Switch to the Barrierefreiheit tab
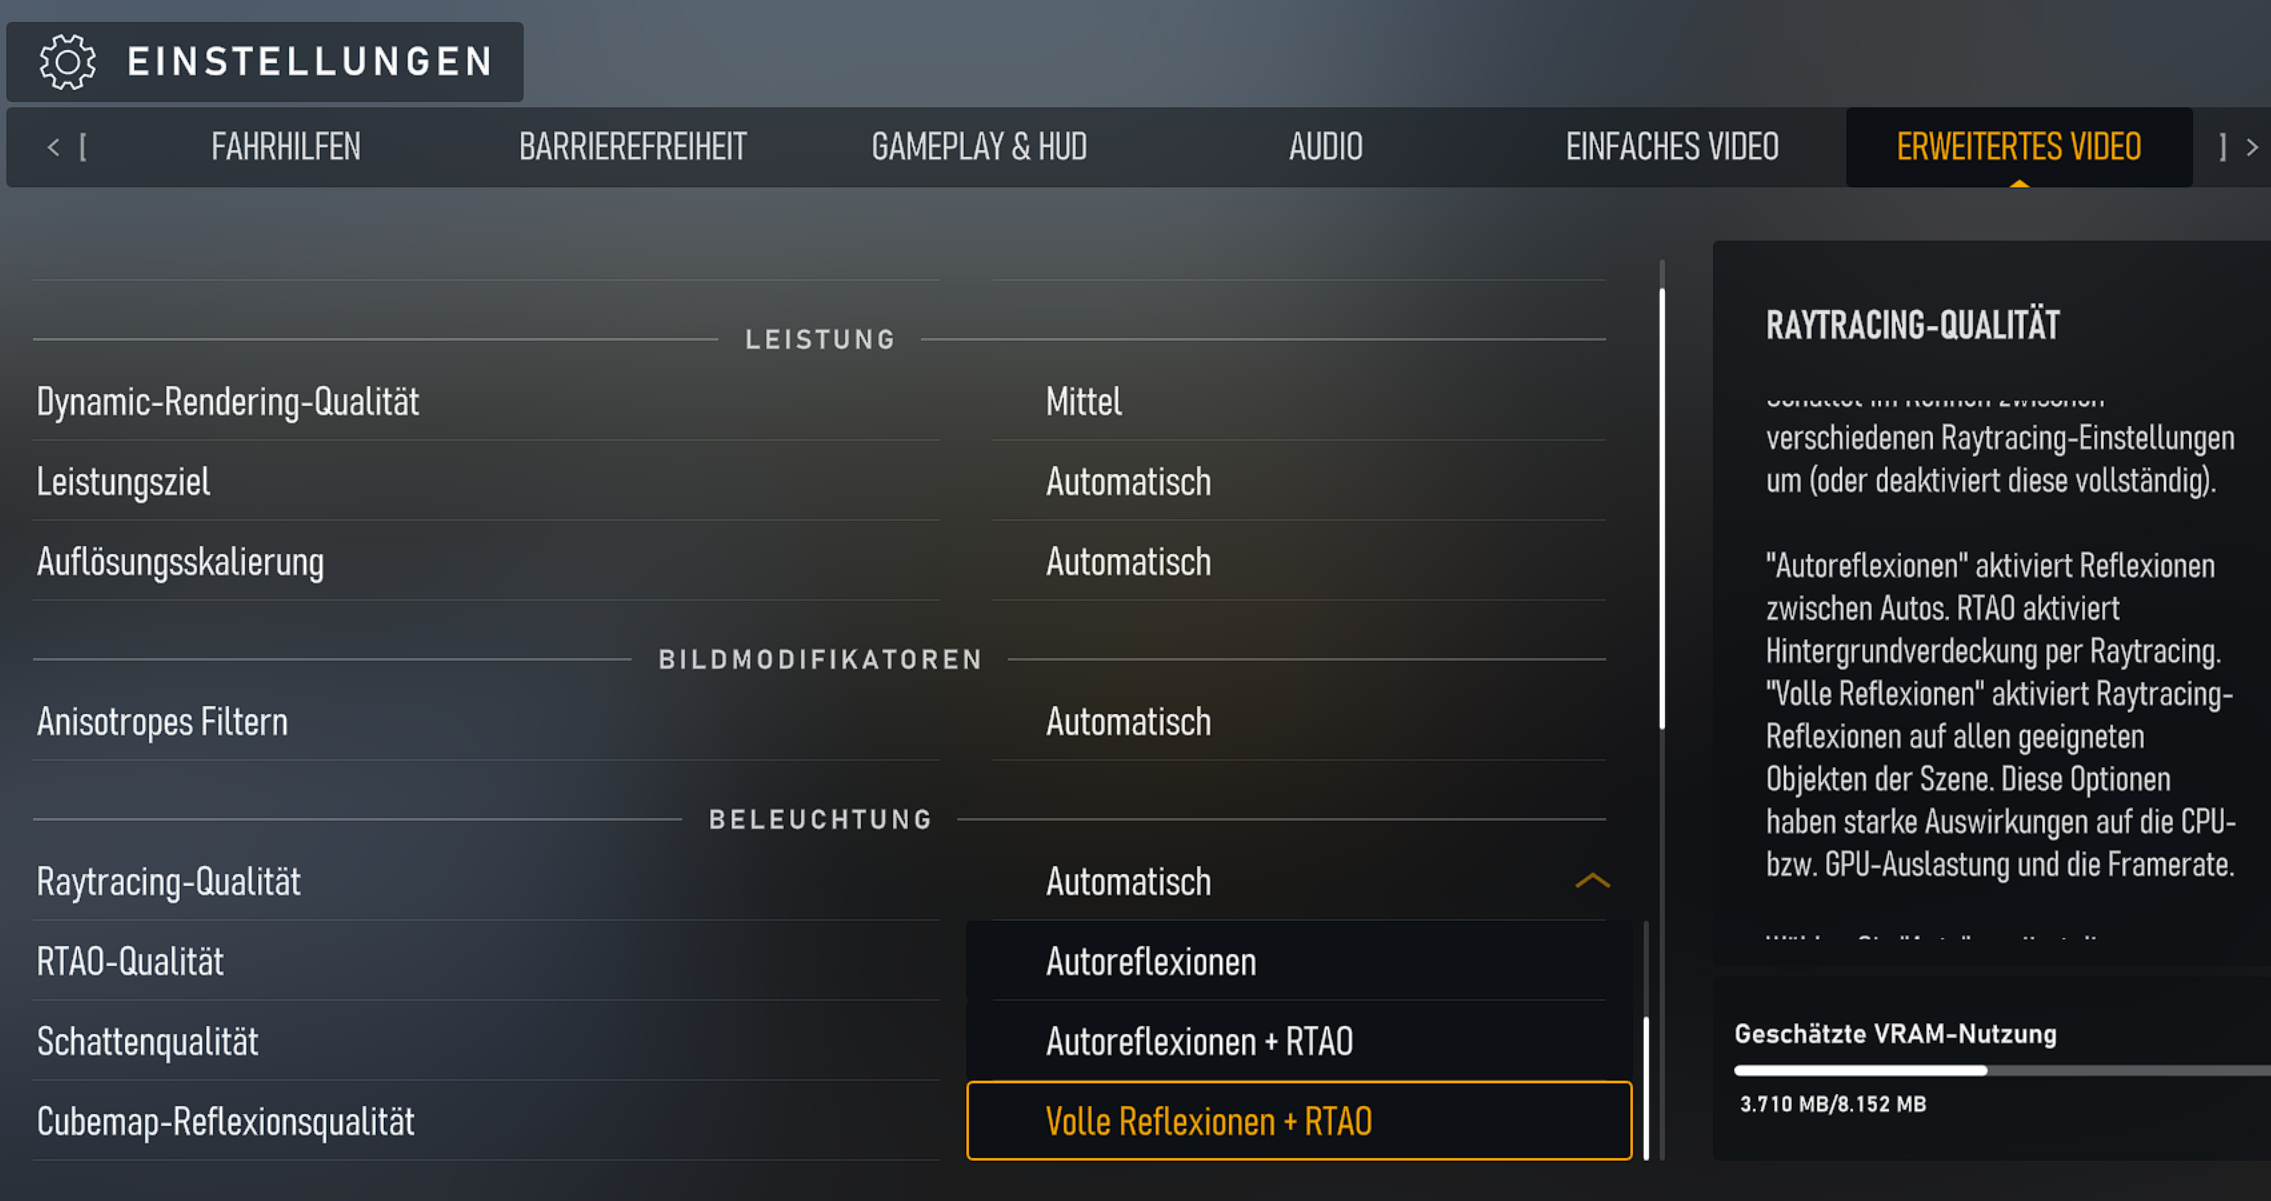2271x1201 pixels. point(632,148)
